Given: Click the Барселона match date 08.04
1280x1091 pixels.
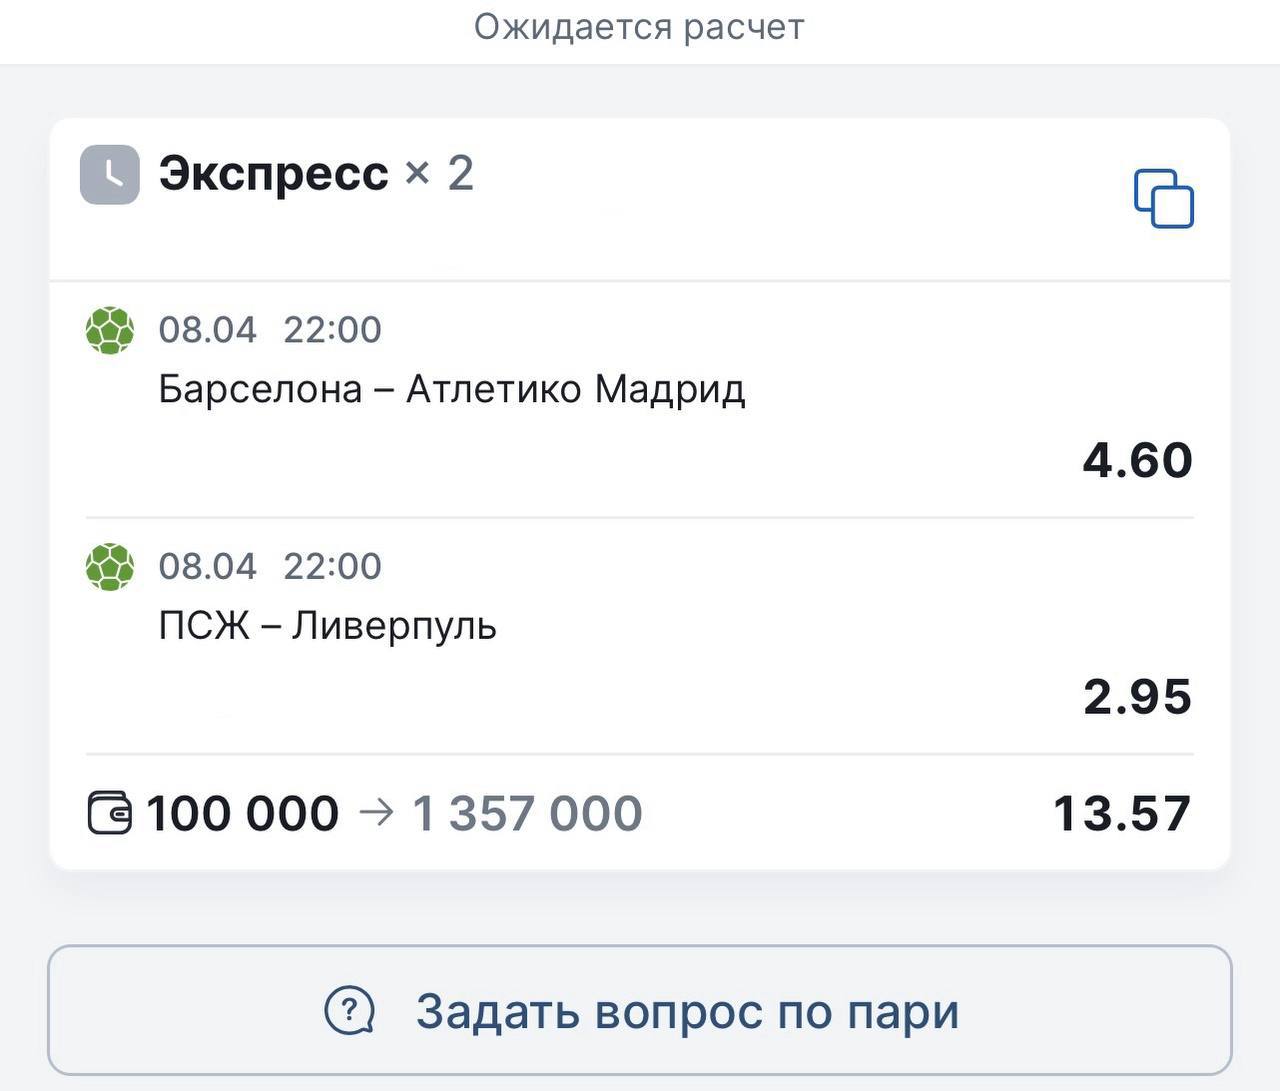Looking at the screenshot, I should click(x=207, y=330).
